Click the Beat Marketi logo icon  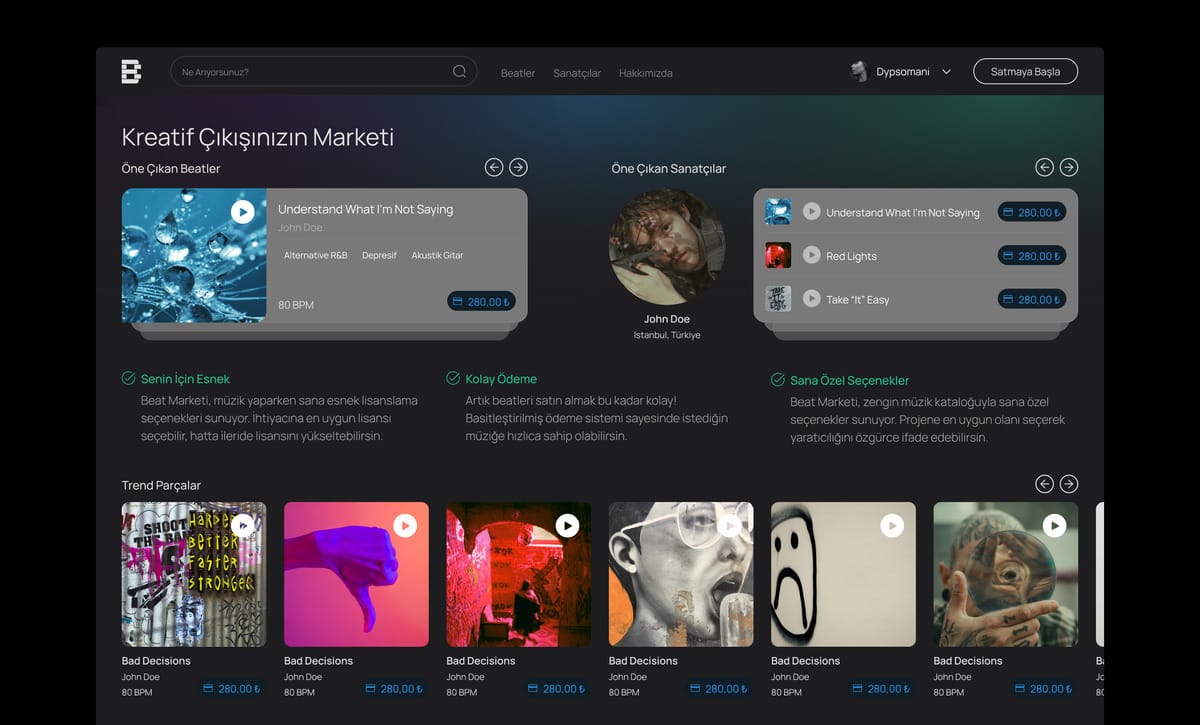[x=130, y=71]
